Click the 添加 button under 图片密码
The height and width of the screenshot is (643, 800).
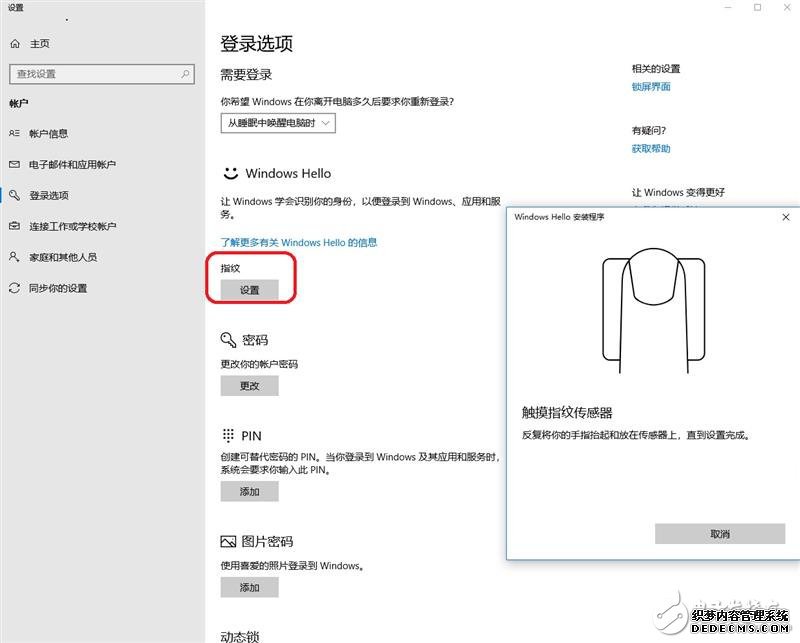tap(249, 587)
